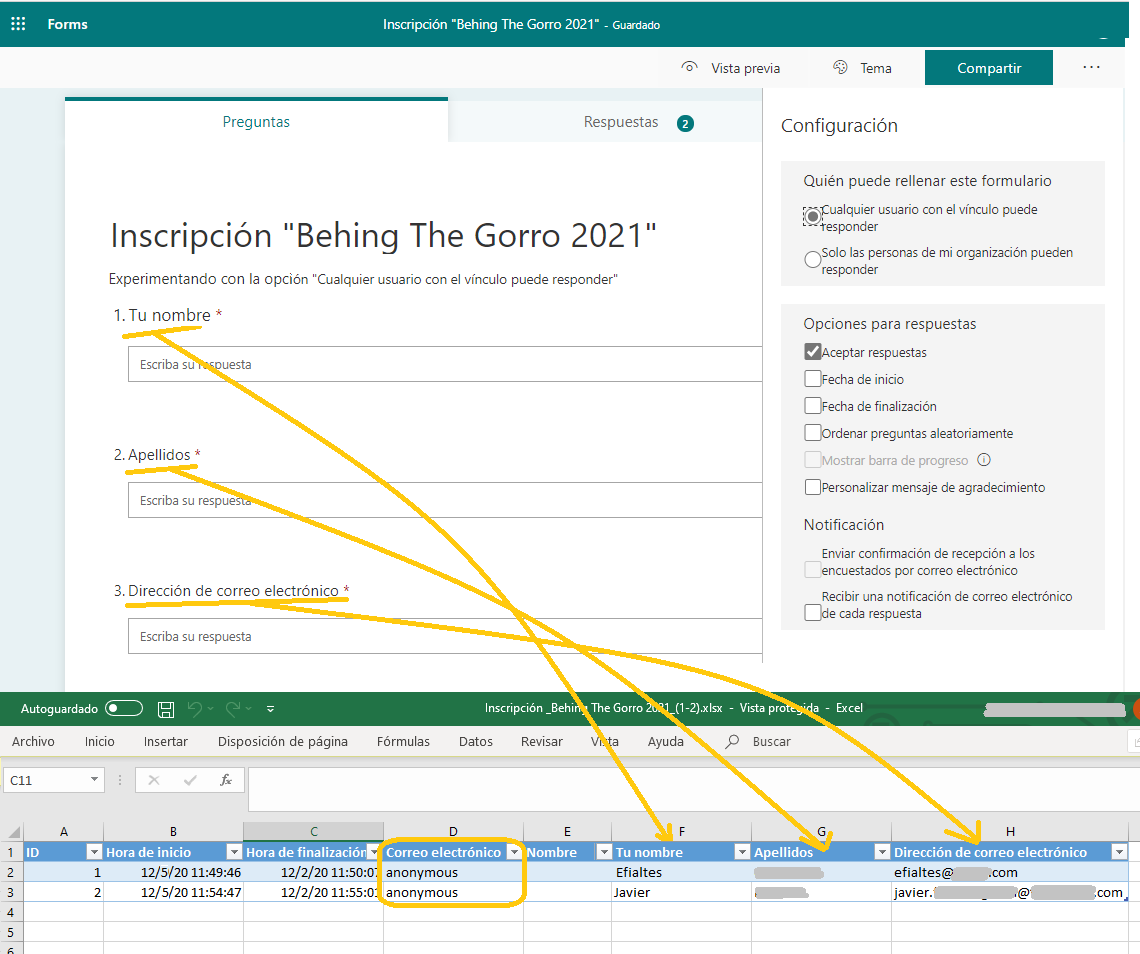
Task: Click the Respuestas count badge 2
Action: pos(685,123)
